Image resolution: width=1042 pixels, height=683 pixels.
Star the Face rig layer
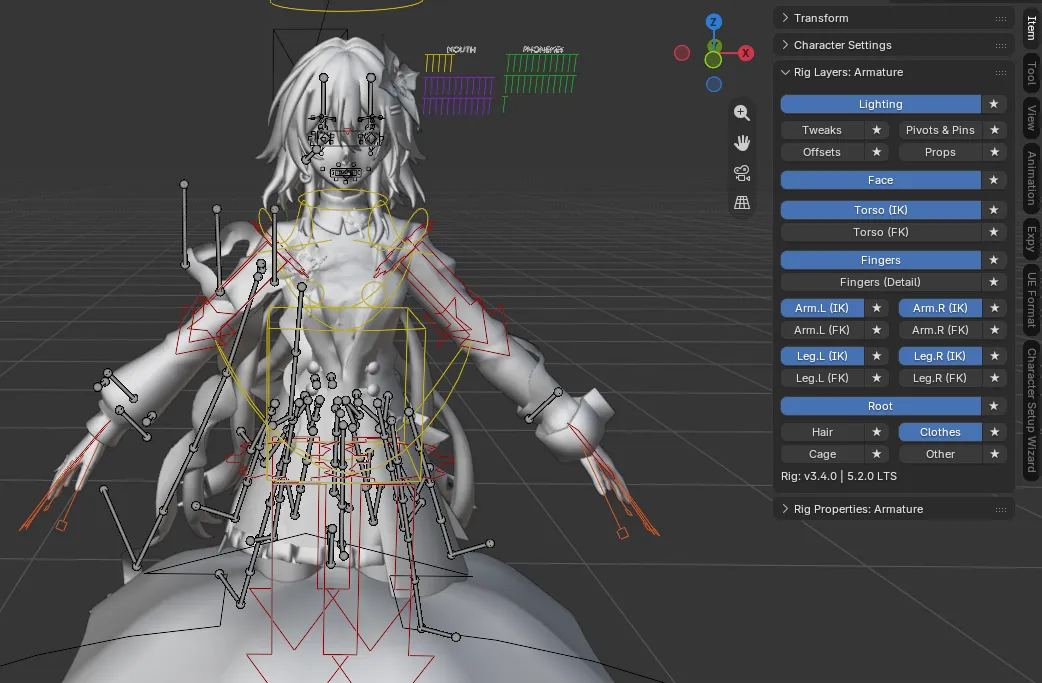click(993, 180)
